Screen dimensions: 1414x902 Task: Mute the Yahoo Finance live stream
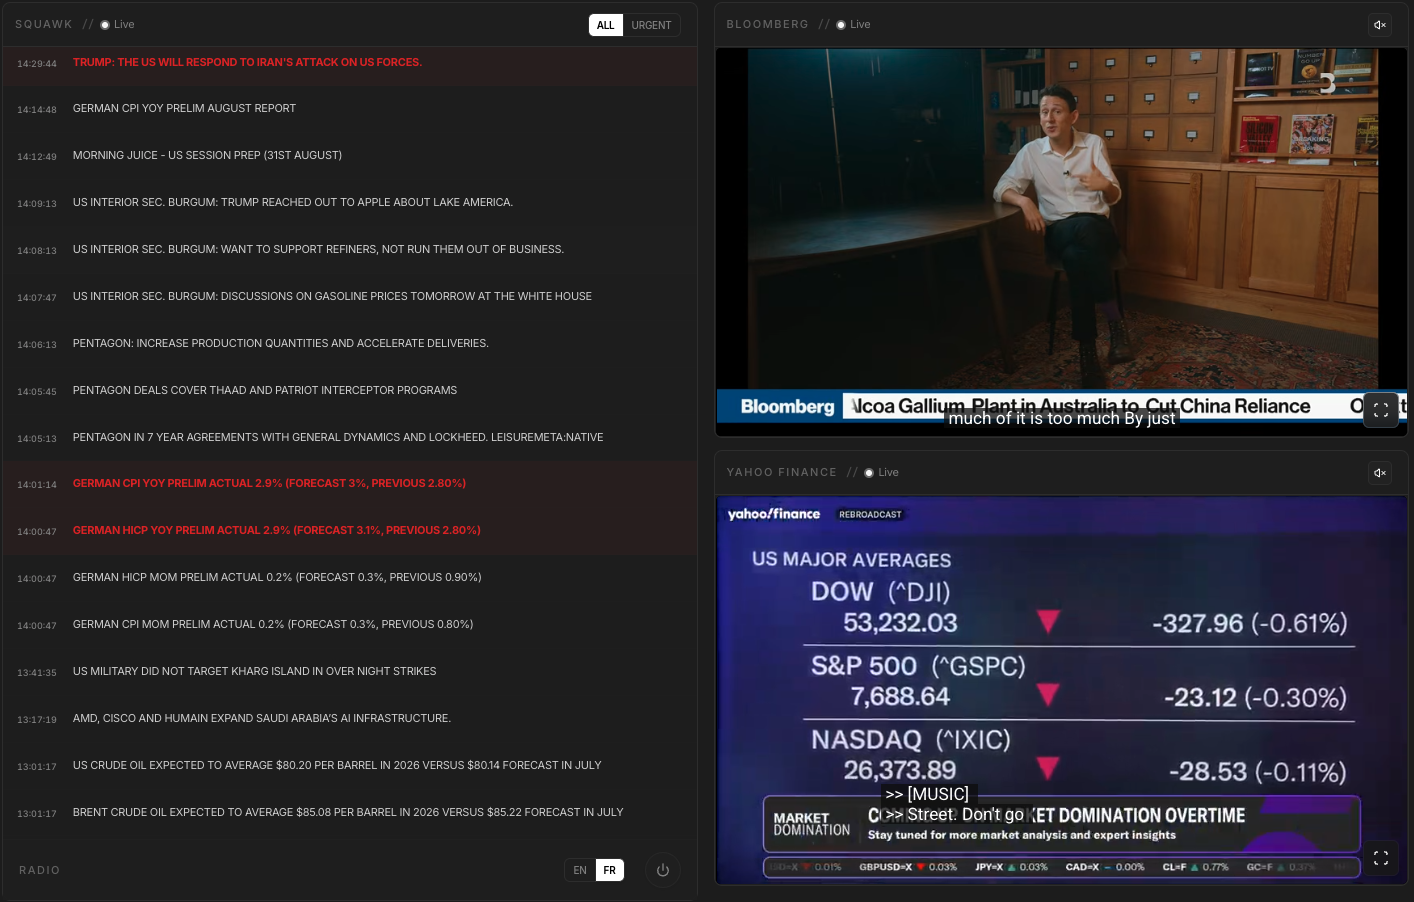point(1380,473)
